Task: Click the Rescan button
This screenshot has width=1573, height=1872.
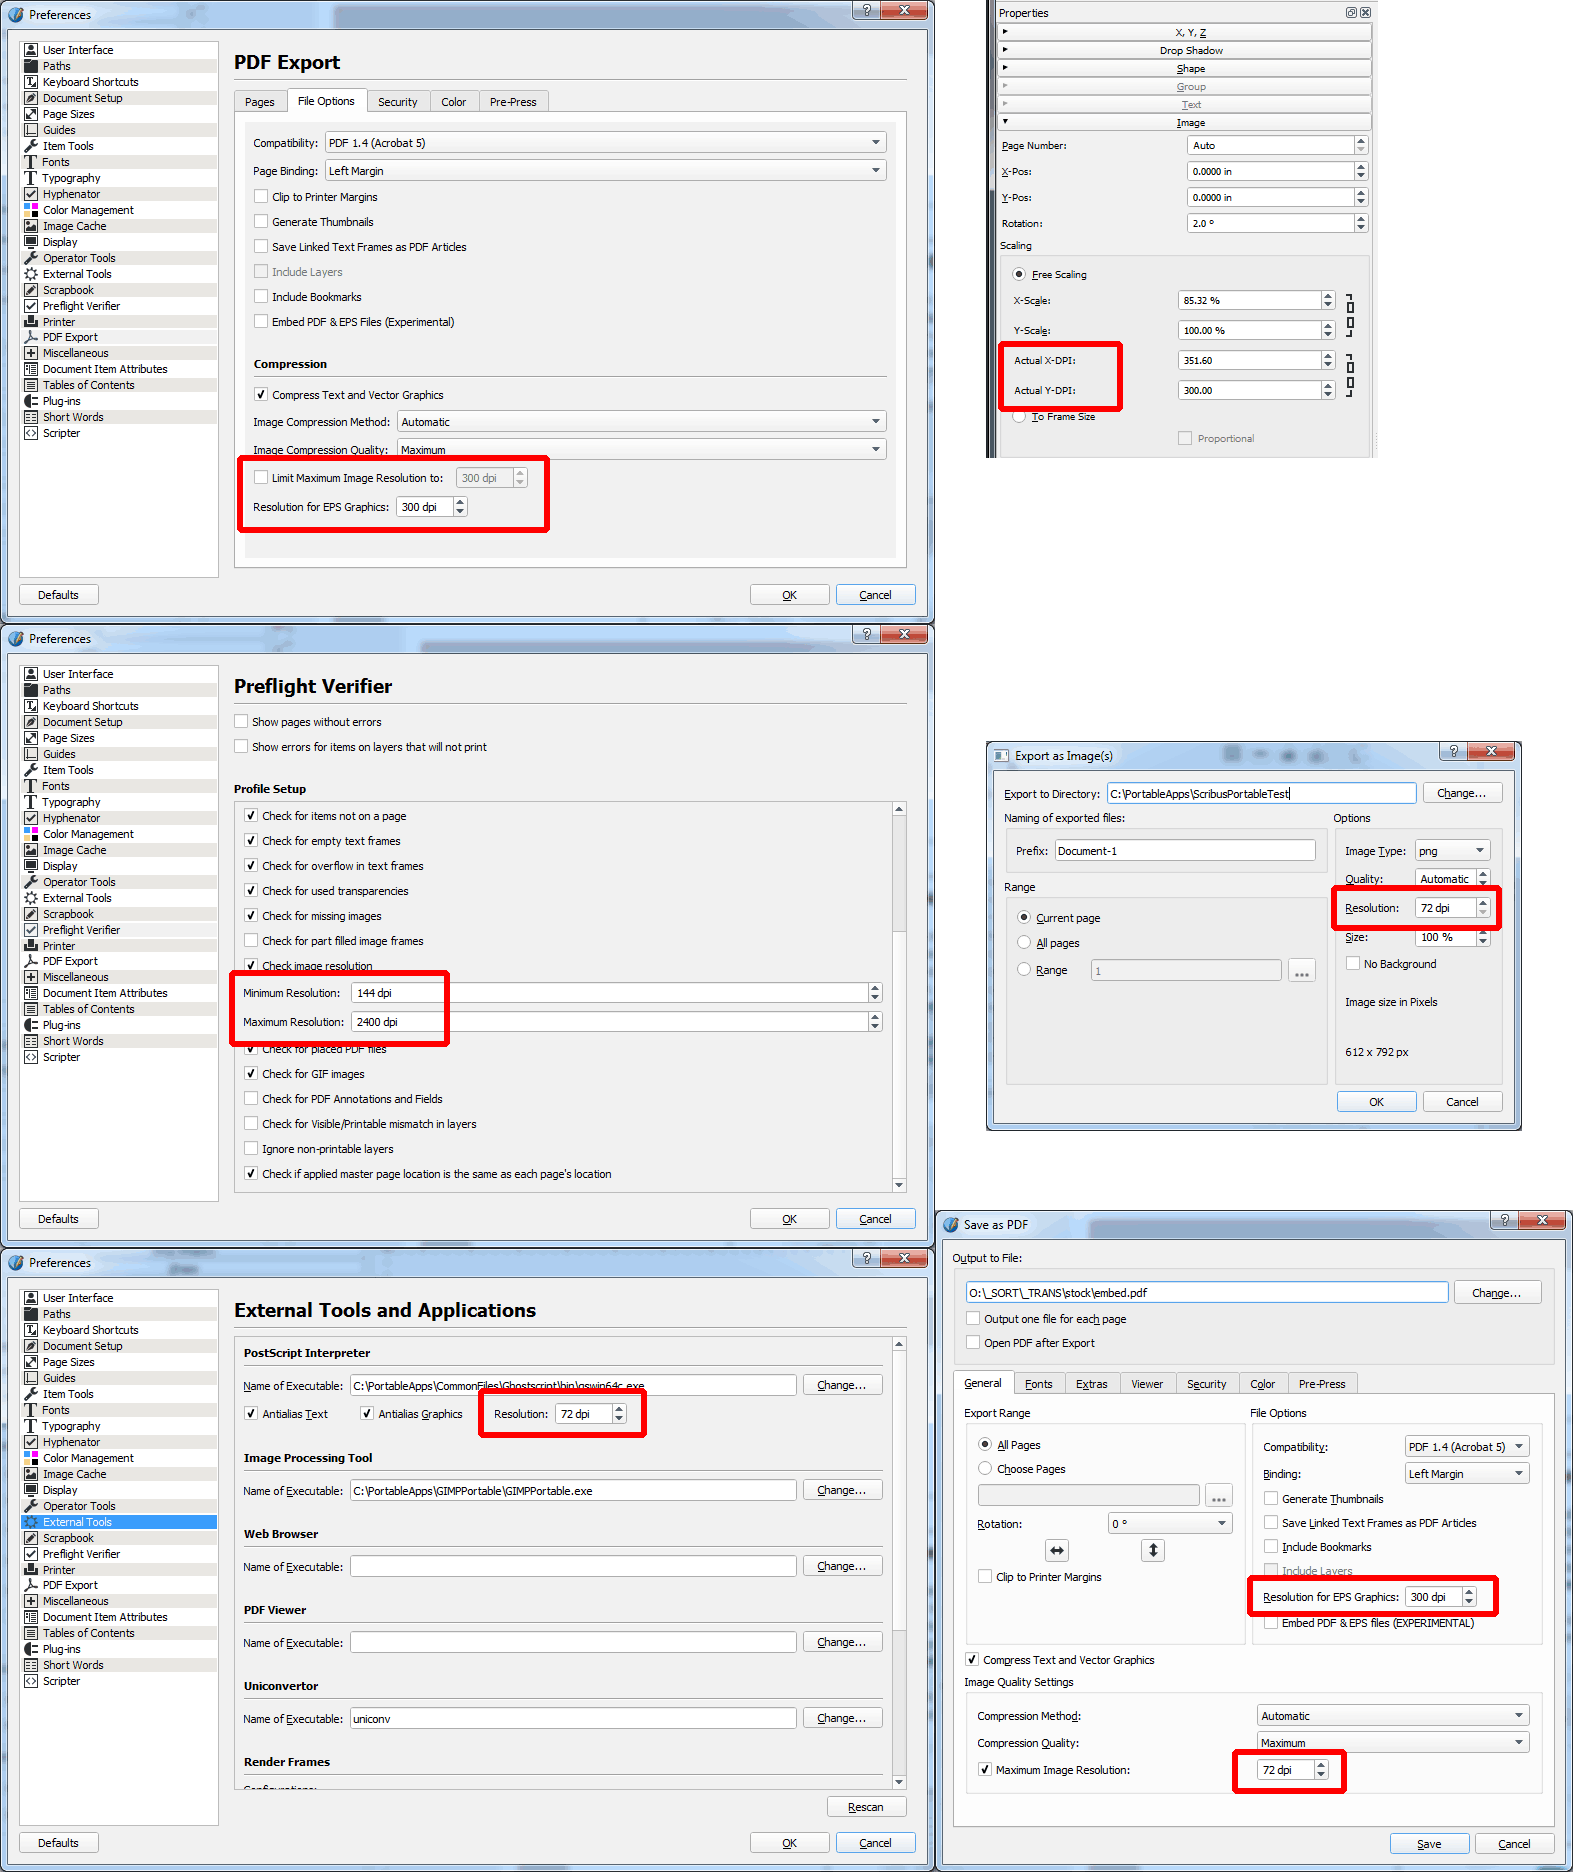Action: 866,1807
